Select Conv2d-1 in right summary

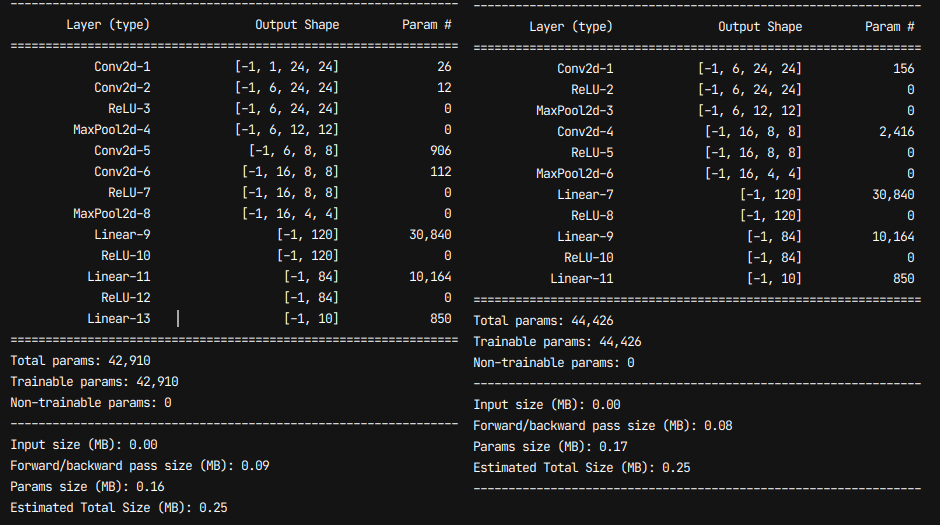(x=585, y=68)
